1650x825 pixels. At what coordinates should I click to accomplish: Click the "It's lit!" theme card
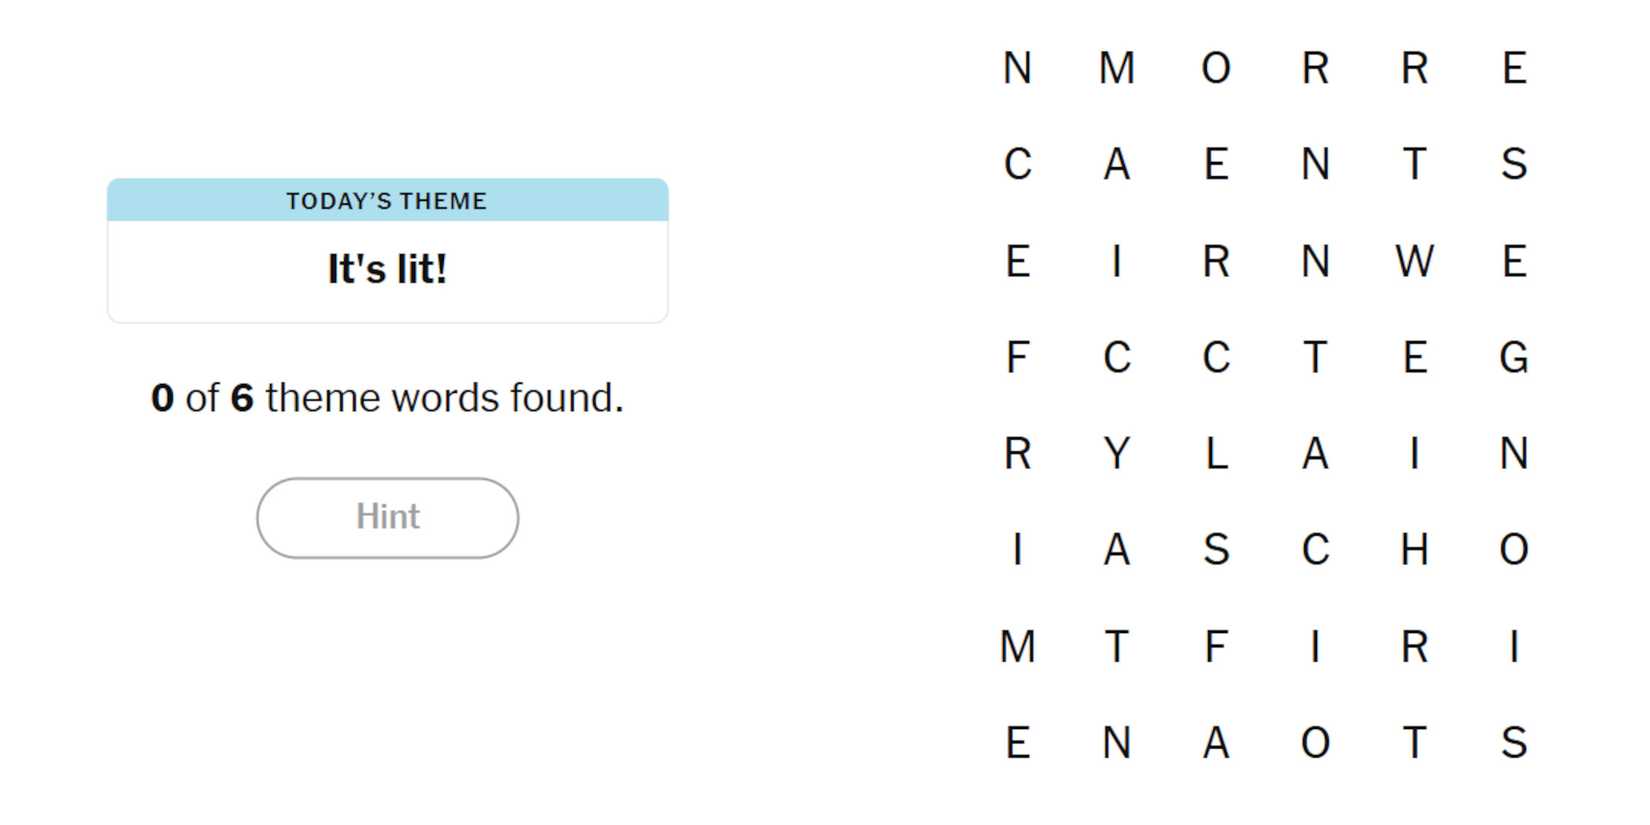click(387, 269)
